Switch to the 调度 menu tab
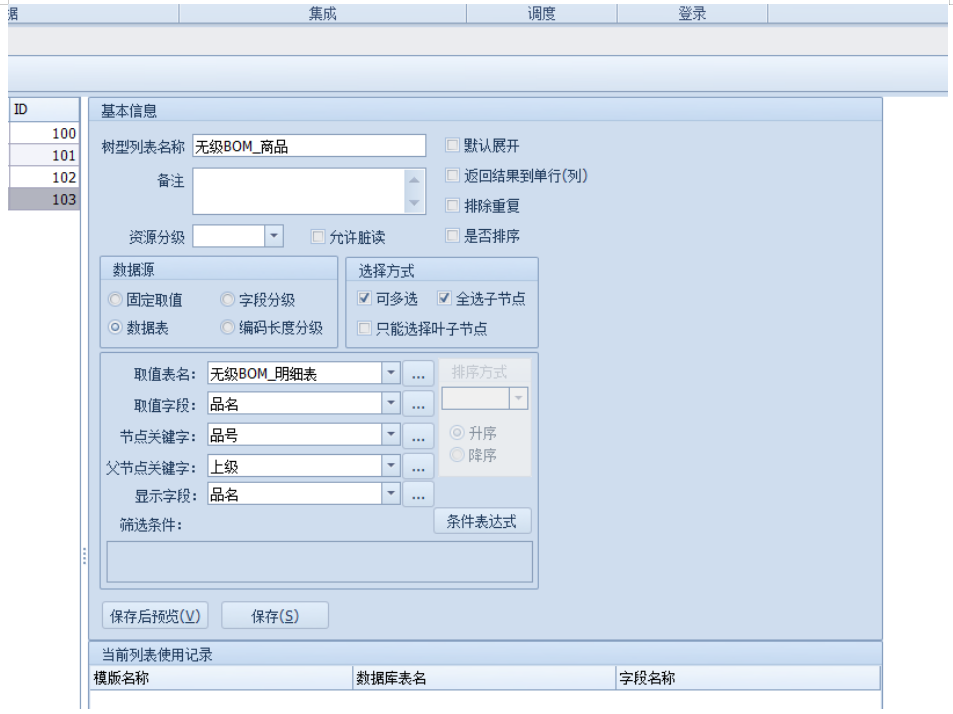Image resolution: width=953 pixels, height=714 pixels. (x=541, y=13)
